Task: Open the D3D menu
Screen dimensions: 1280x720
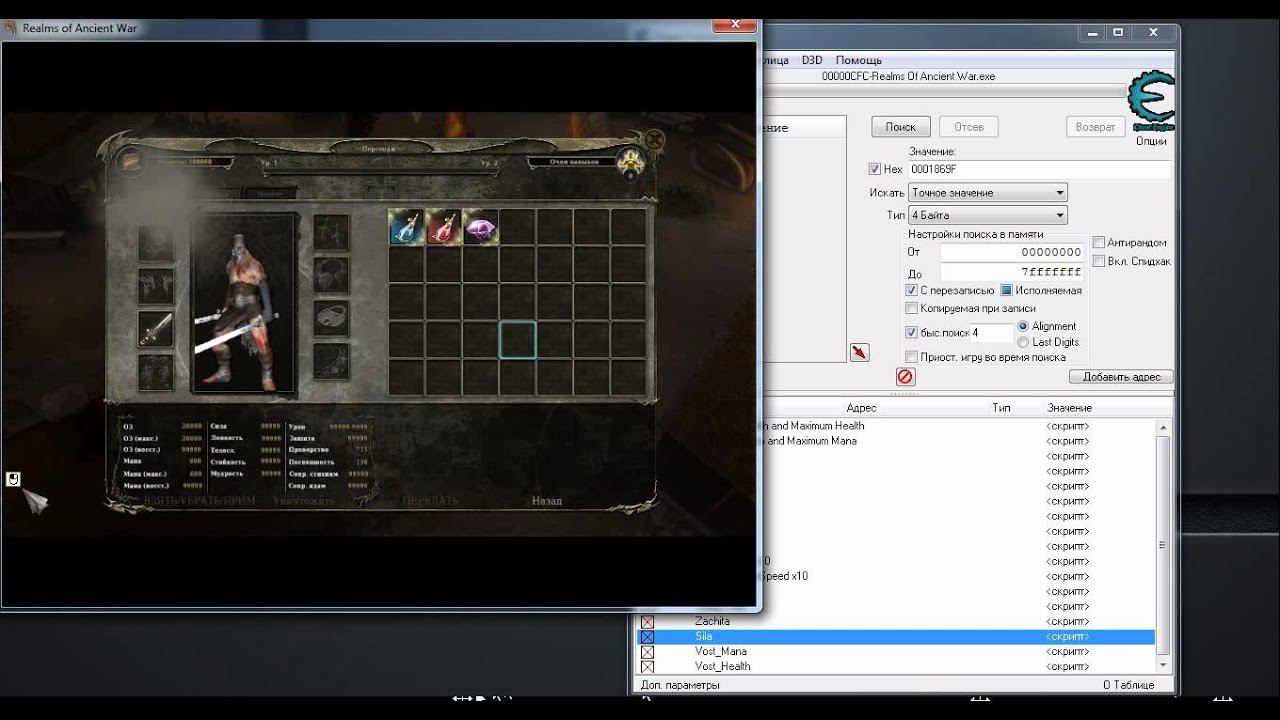Action: (812, 60)
